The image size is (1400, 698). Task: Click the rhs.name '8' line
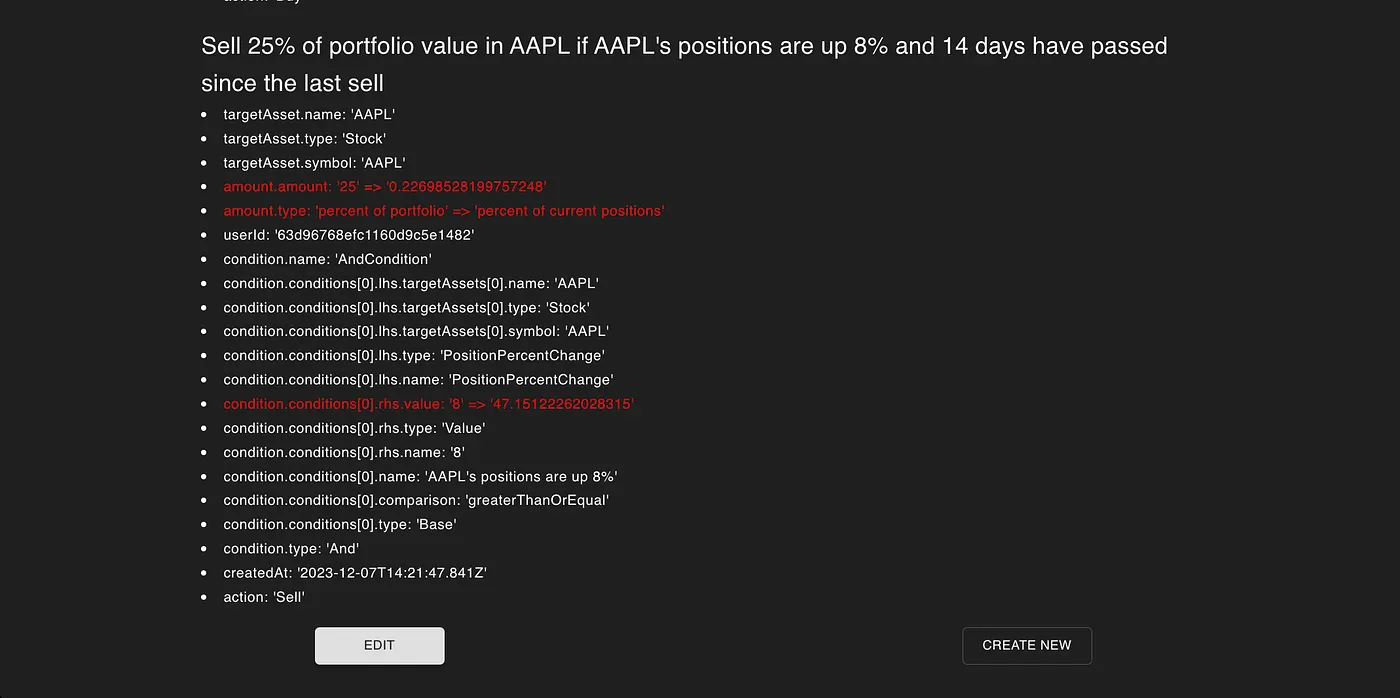pos(344,452)
